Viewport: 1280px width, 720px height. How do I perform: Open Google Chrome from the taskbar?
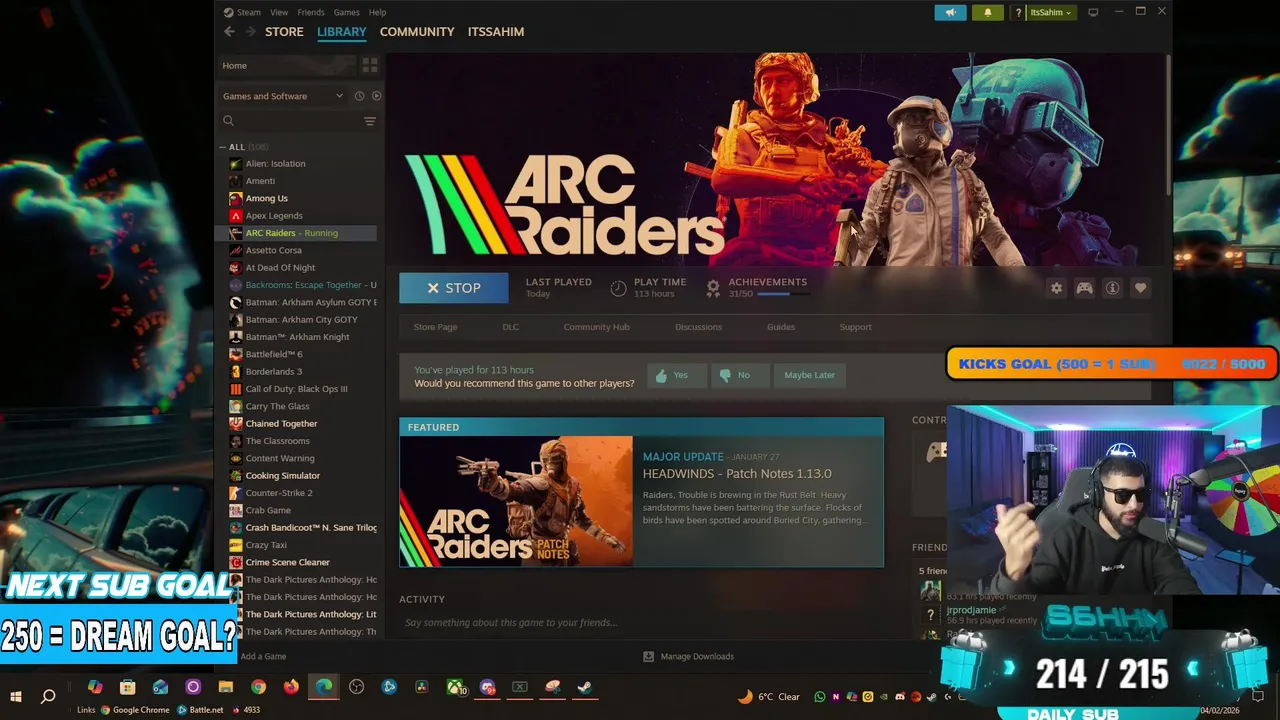point(258,687)
